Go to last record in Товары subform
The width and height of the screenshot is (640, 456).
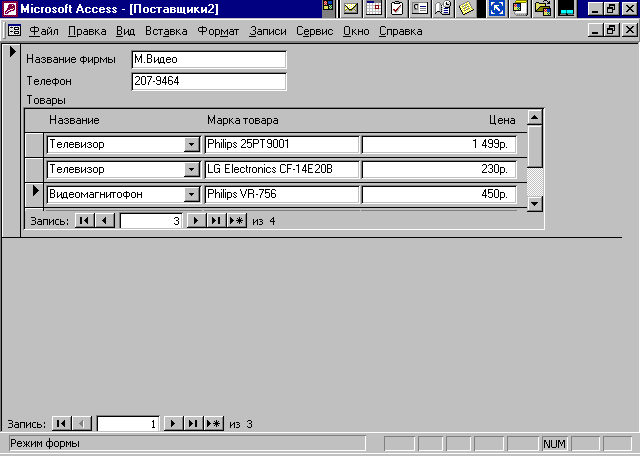216,221
